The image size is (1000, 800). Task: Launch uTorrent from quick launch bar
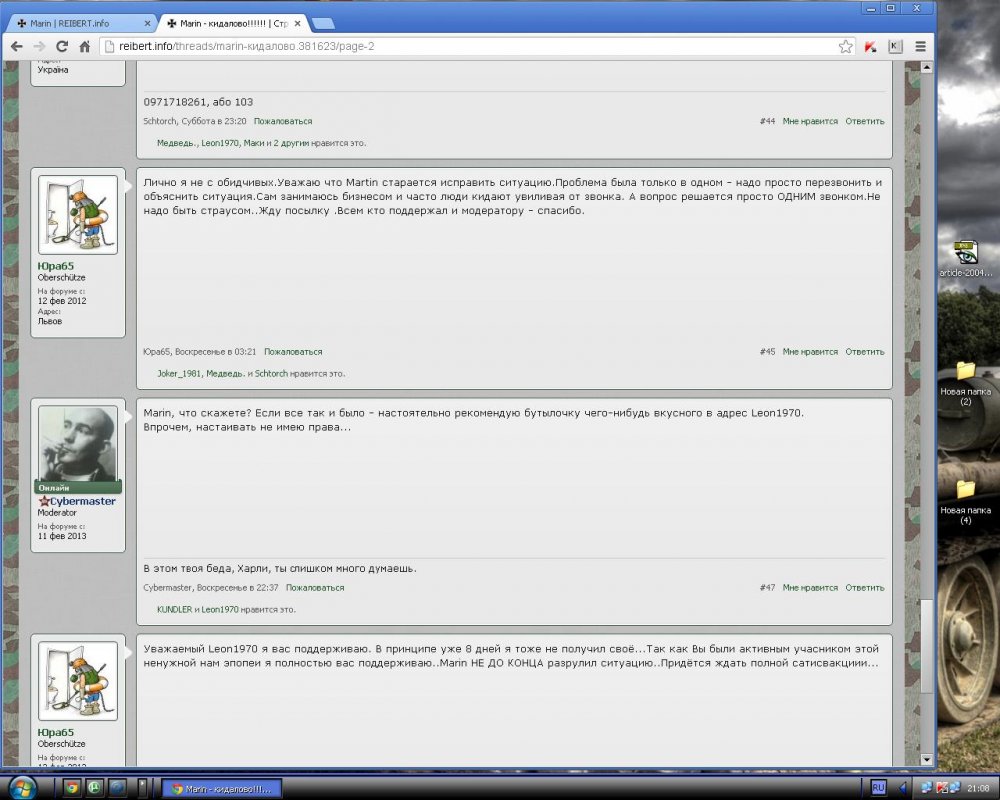(94, 787)
